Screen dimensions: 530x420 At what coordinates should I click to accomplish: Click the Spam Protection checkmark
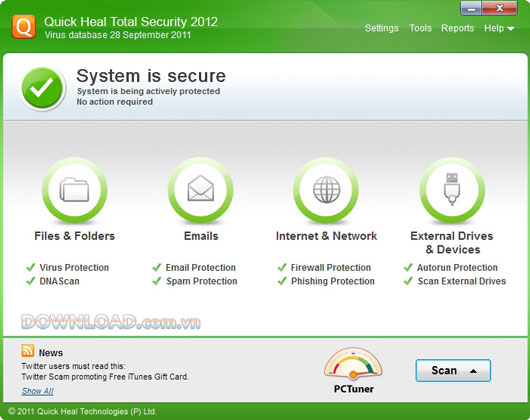(156, 281)
